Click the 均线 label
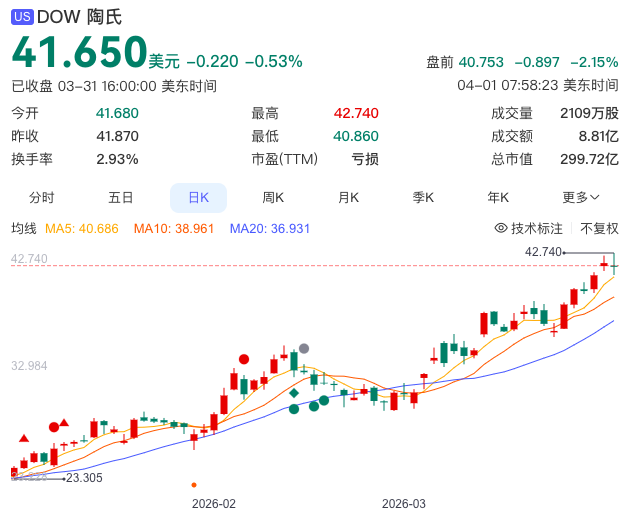 pos(24,229)
